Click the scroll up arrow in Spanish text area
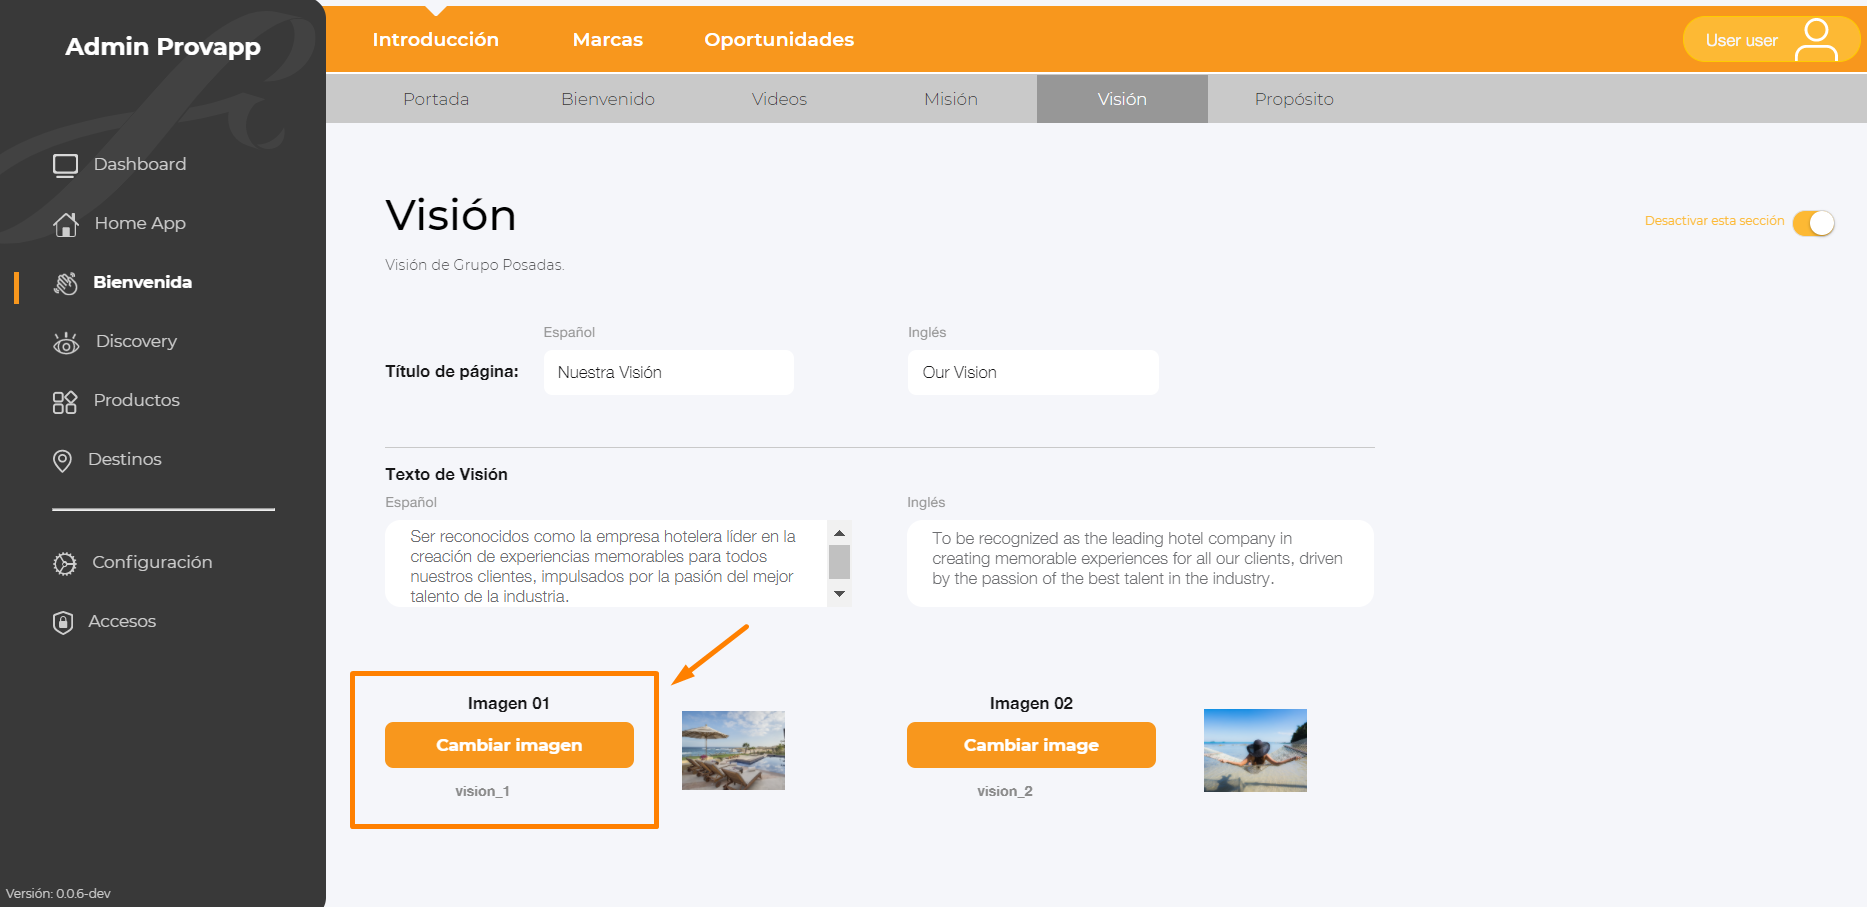Screen dimensions: 1867x907 pos(840,533)
